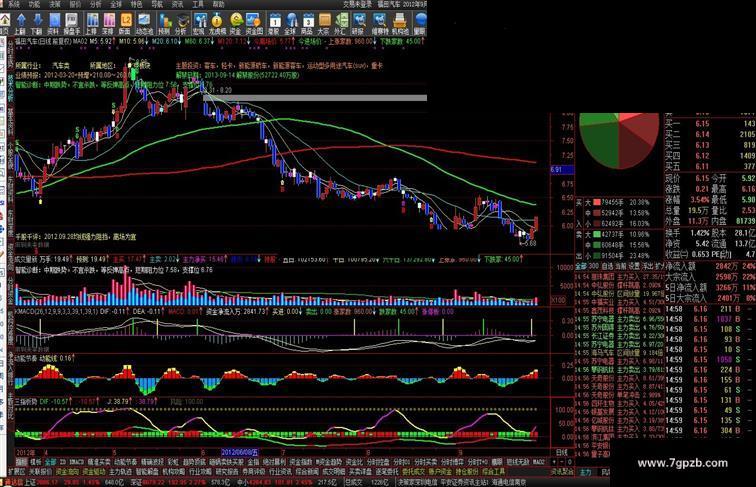This screenshot has height=487, width=756.
Task: Open the 功能 function menu
Action: pyautogui.click(x=34, y=4)
